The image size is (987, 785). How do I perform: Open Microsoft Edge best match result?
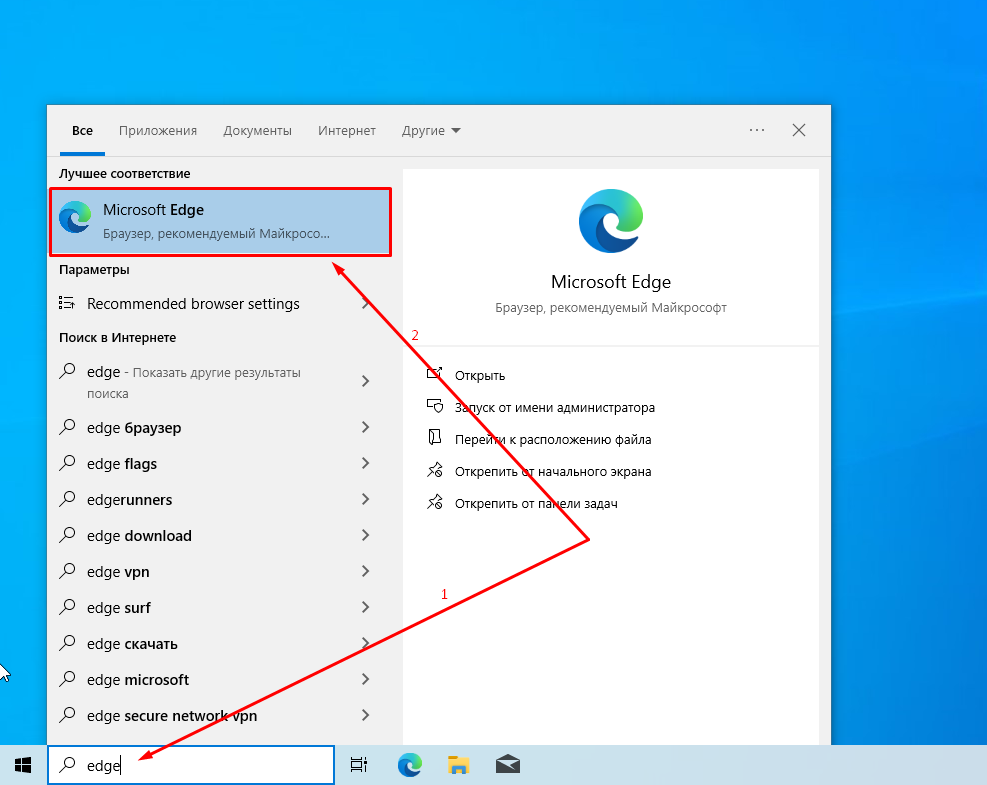[220, 222]
